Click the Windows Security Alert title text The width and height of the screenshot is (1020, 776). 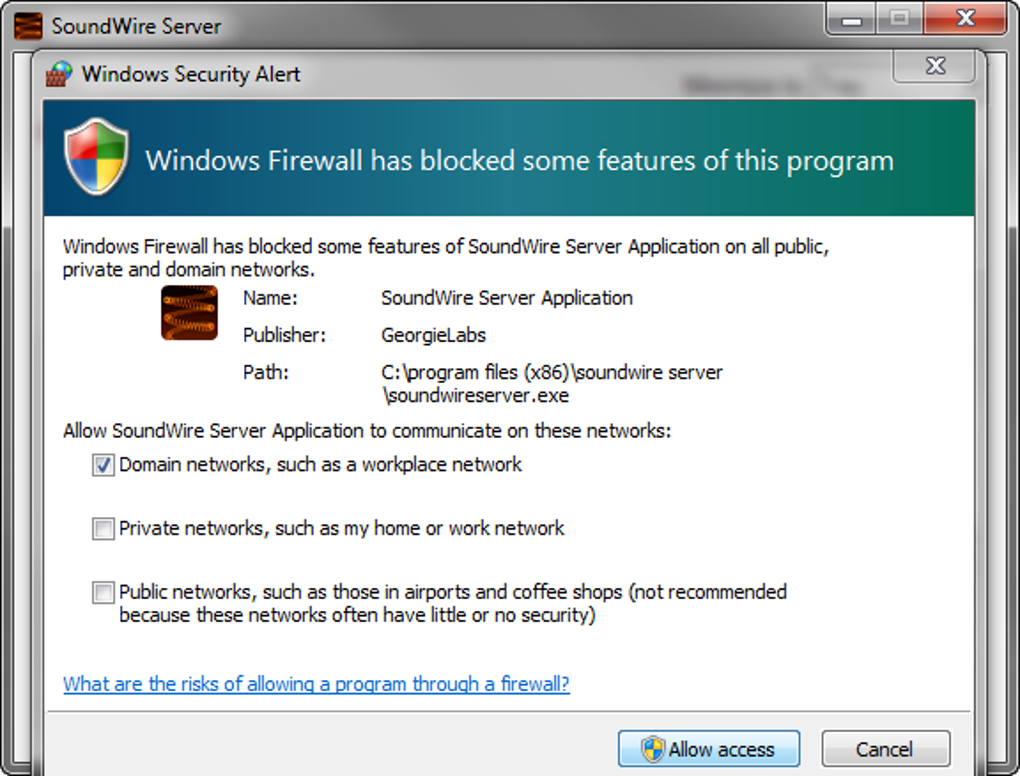tap(191, 74)
